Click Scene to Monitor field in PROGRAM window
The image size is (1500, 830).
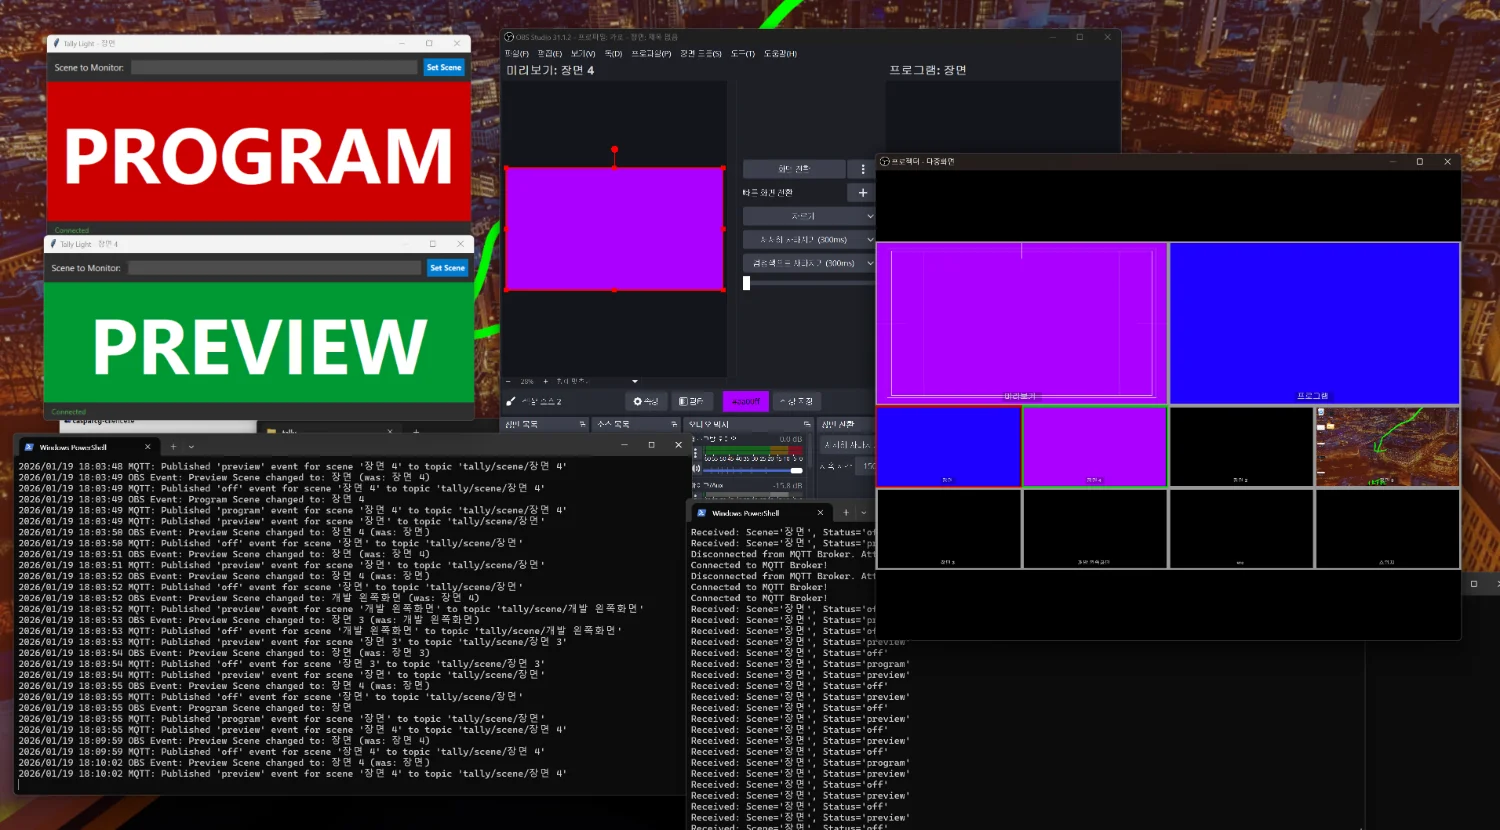274,67
